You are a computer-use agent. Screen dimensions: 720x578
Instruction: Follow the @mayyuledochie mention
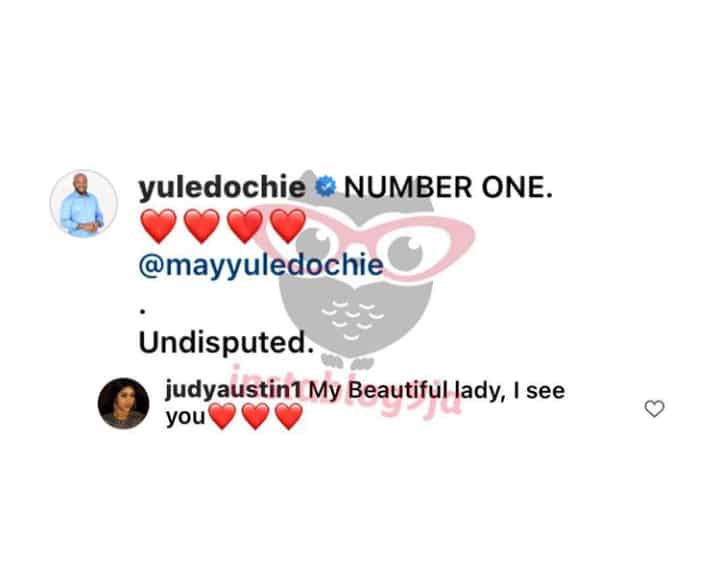pos(260,266)
